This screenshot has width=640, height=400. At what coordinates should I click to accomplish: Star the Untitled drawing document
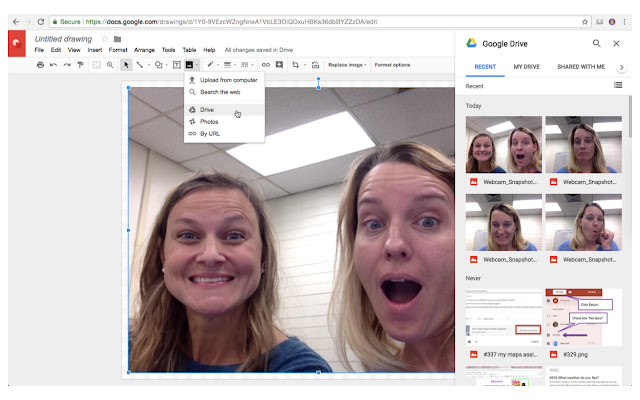click(x=105, y=39)
